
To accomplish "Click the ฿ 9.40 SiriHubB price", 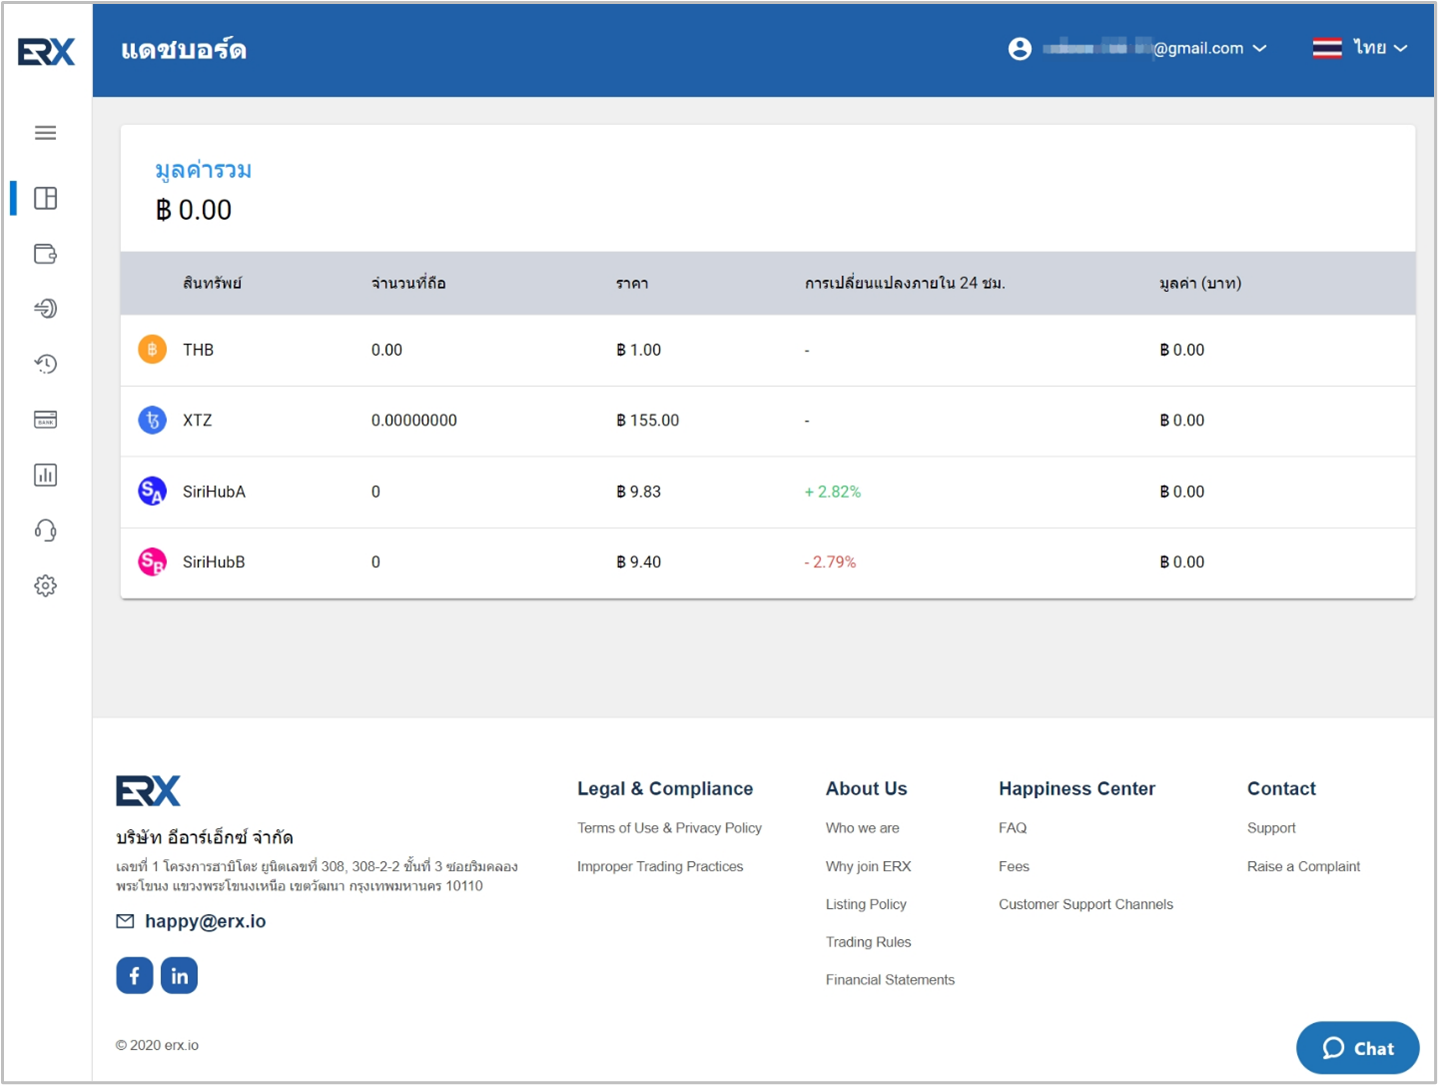I will [638, 562].
